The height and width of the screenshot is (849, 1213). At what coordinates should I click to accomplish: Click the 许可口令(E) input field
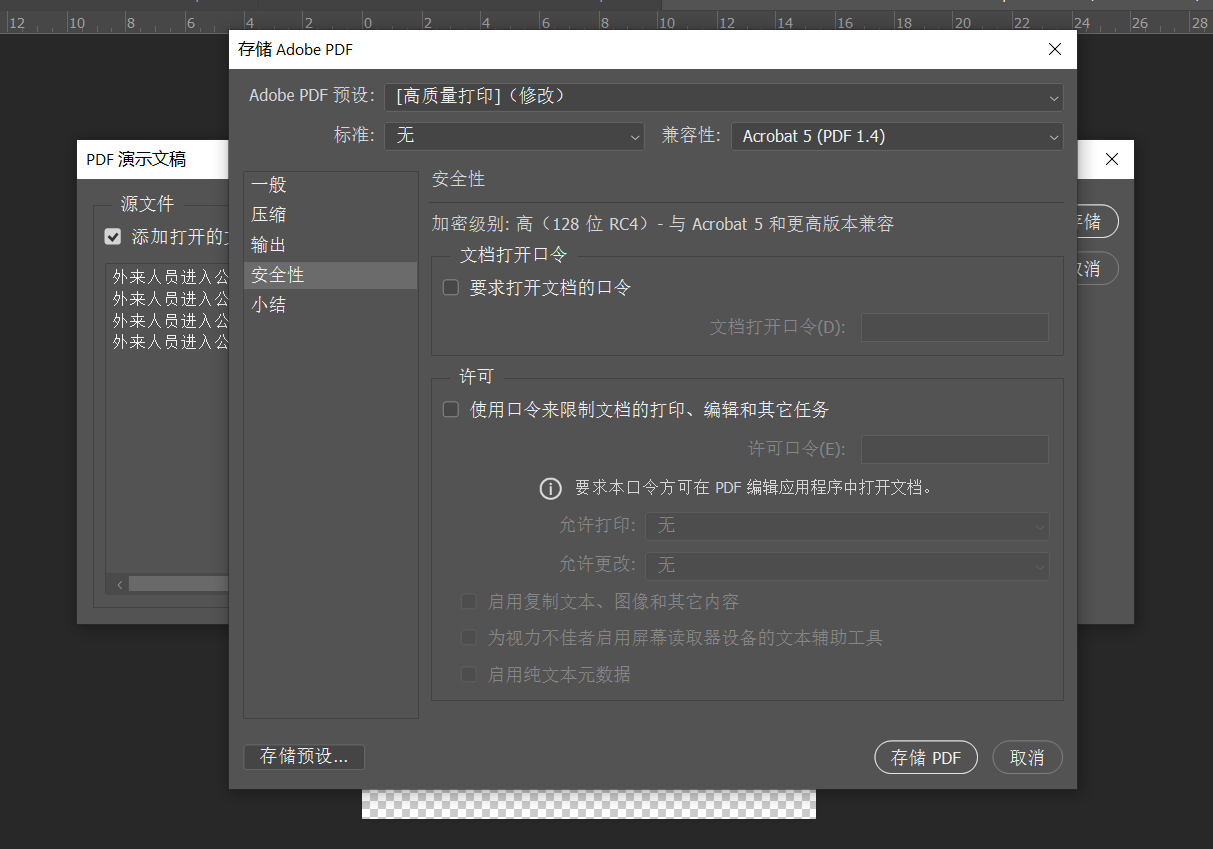coord(955,450)
